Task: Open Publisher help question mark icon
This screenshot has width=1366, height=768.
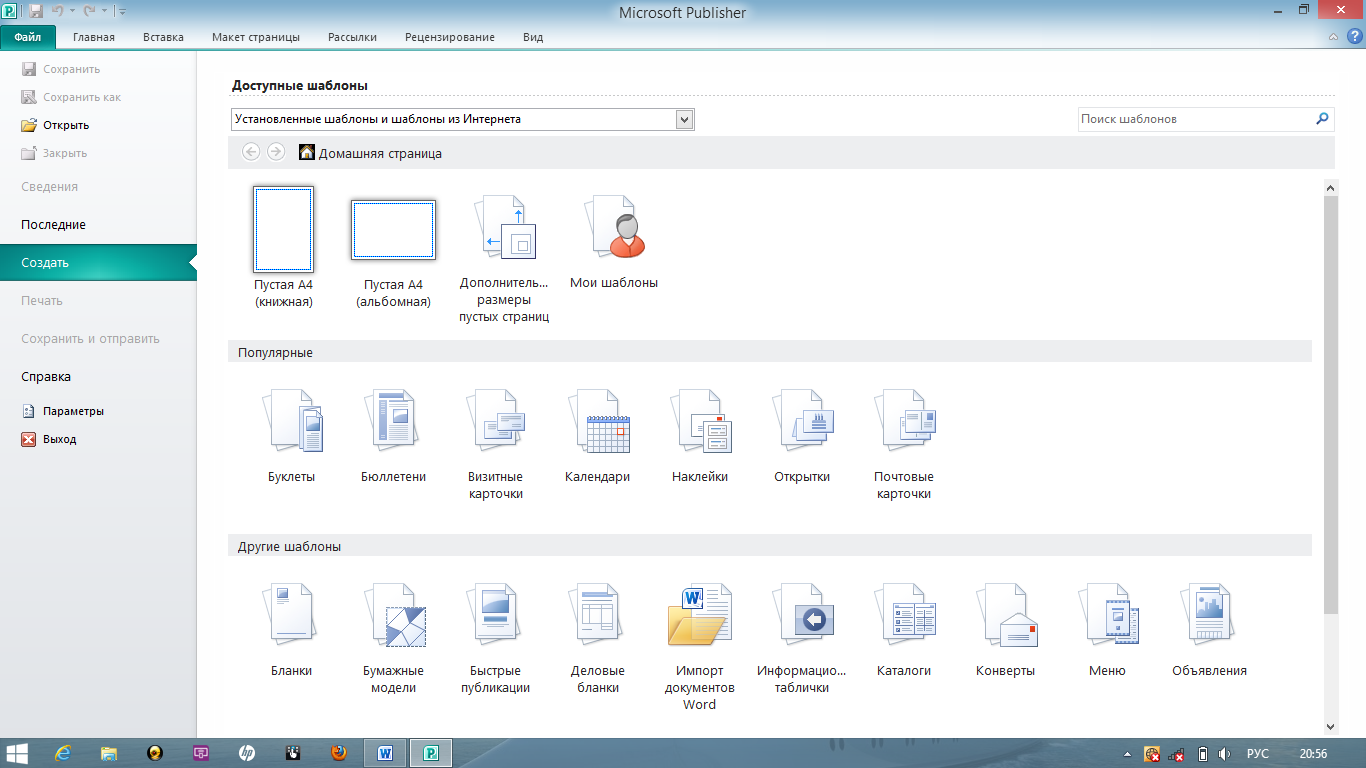Action: click(1355, 37)
